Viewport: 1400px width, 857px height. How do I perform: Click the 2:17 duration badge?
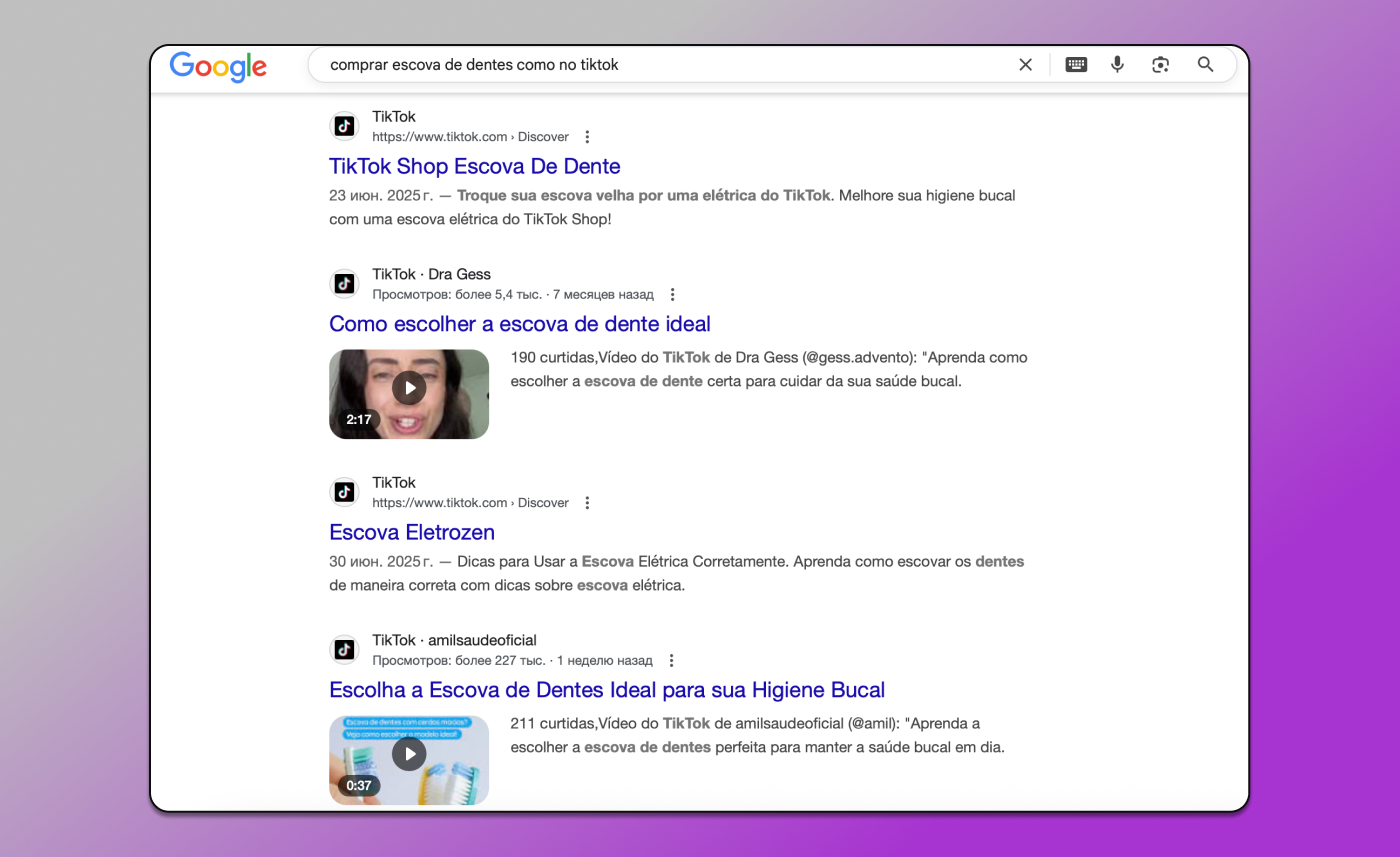point(359,420)
